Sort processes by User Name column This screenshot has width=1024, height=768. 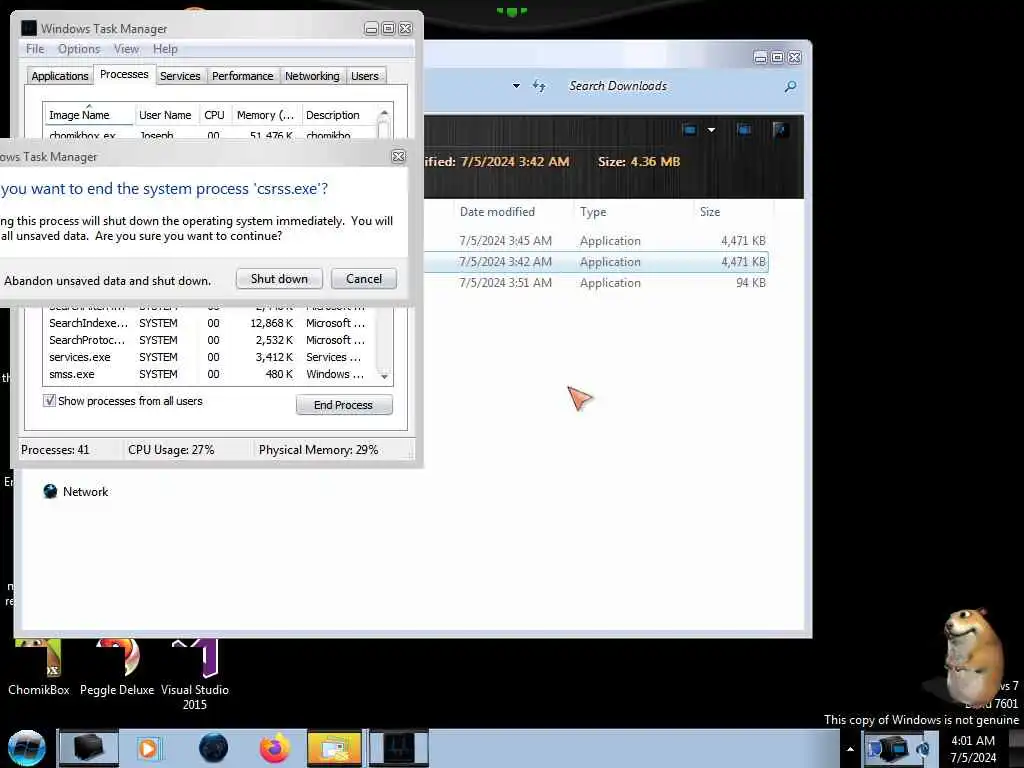165,115
